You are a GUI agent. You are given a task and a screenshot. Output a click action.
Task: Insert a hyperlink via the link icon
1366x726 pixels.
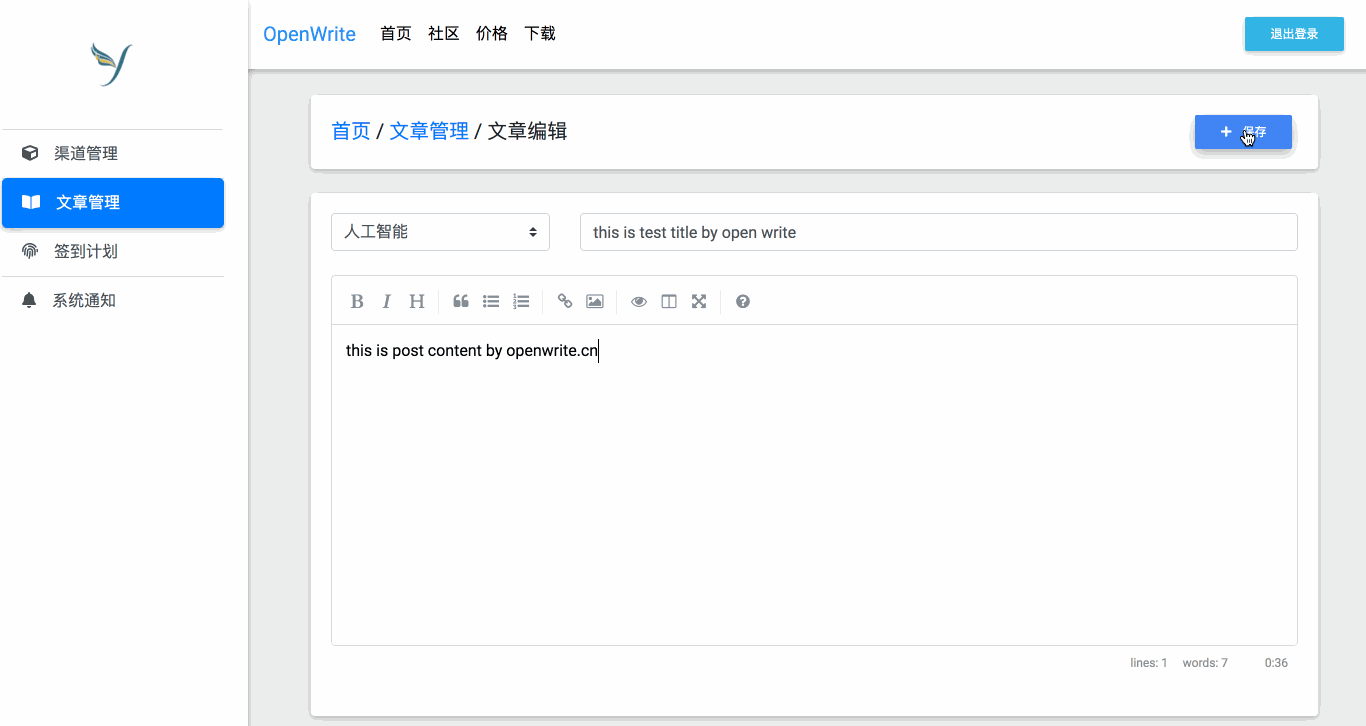click(564, 300)
